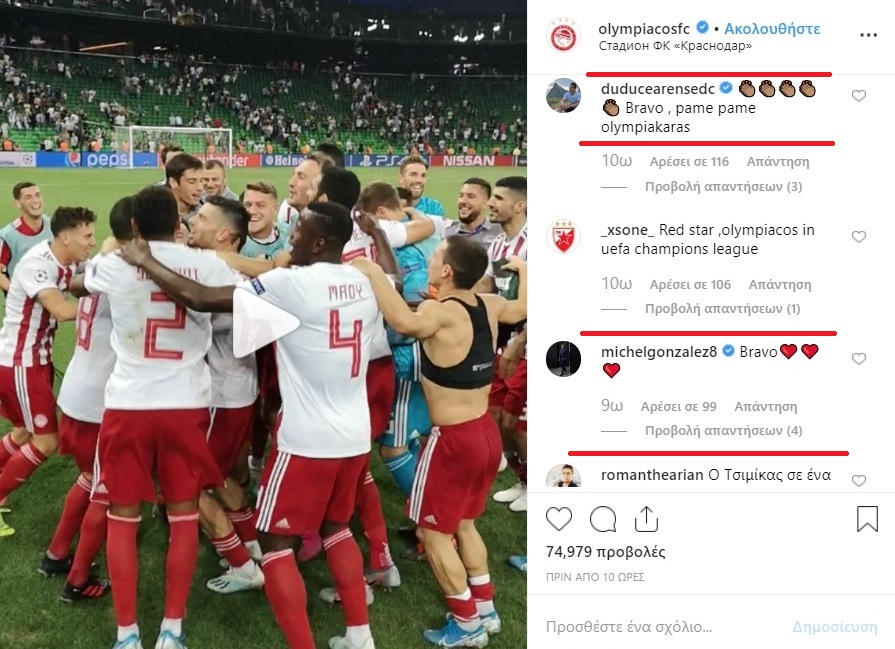Open the michelgonzalez8 username link
The width and height of the screenshot is (895, 649).
pos(659,352)
